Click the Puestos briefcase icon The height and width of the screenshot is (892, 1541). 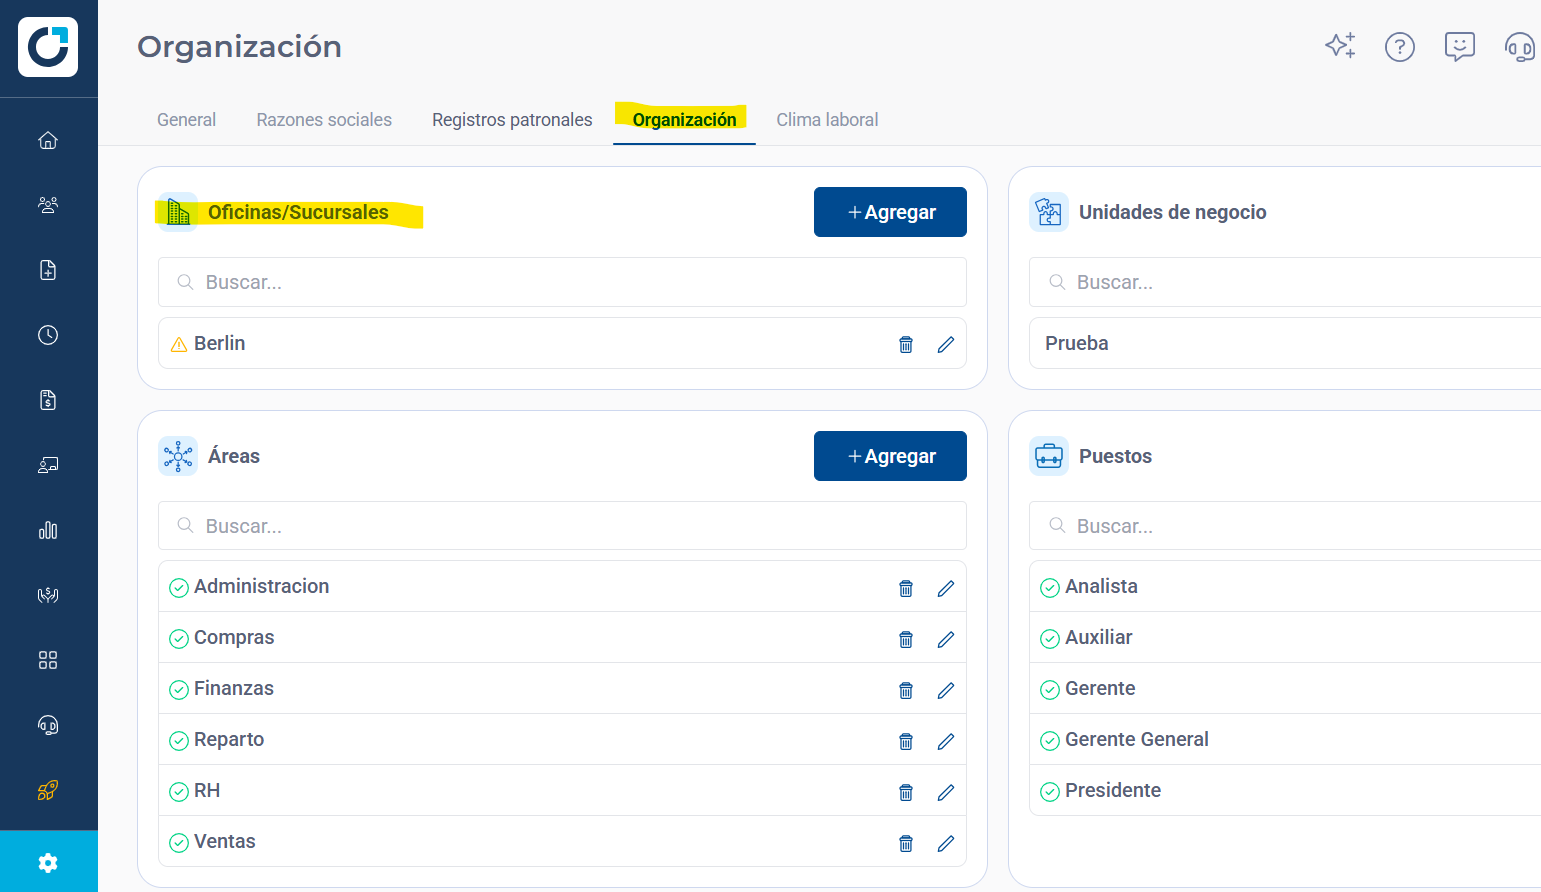point(1049,456)
